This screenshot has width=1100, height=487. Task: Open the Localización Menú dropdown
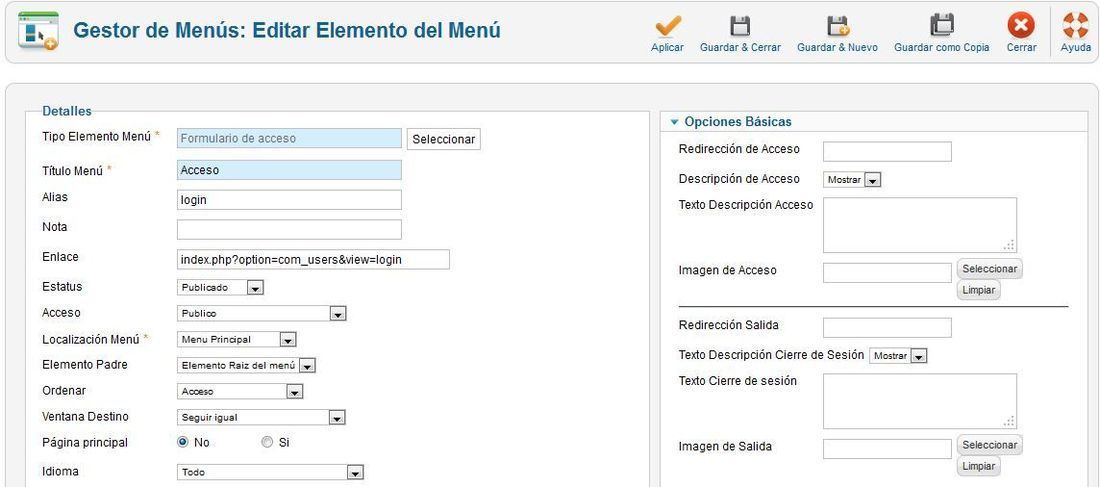(236, 340)
